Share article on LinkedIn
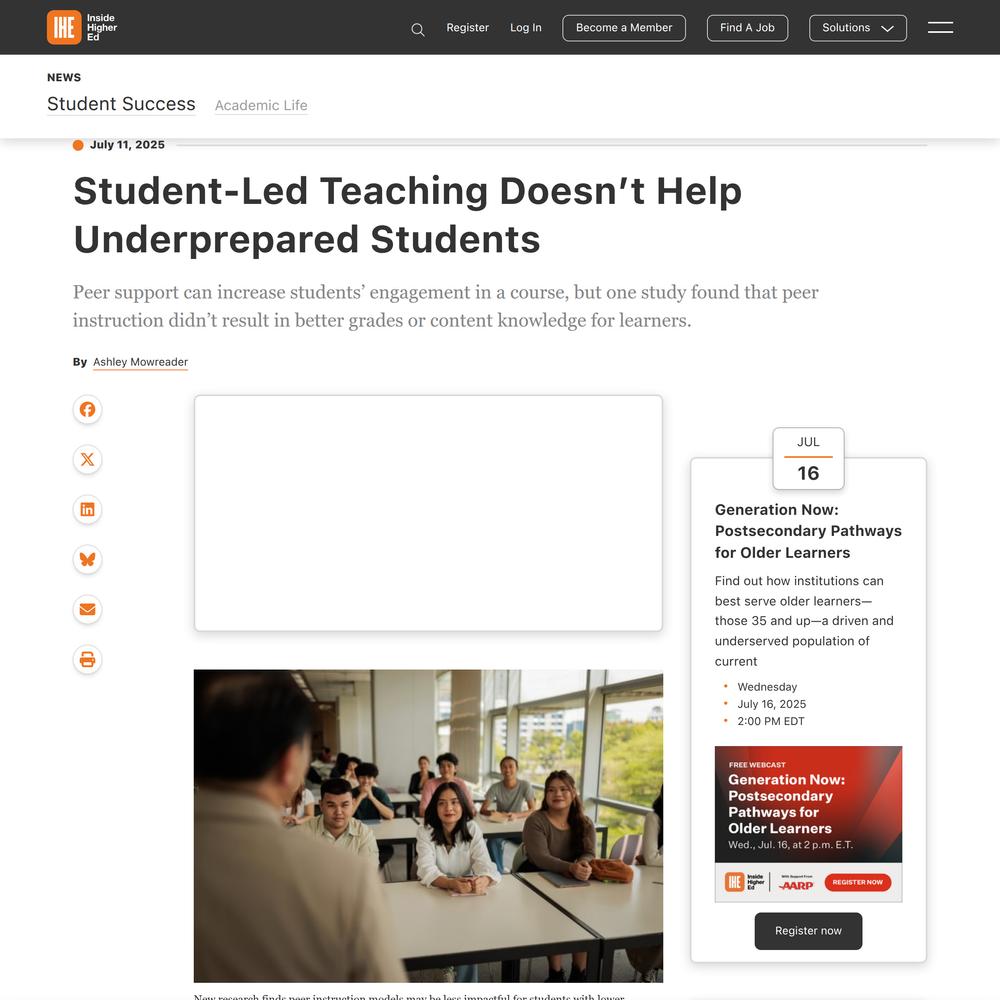Image resolution: width=1000 pixels, height=1000 pixels. pyautogui.click(x=87, y=510)
